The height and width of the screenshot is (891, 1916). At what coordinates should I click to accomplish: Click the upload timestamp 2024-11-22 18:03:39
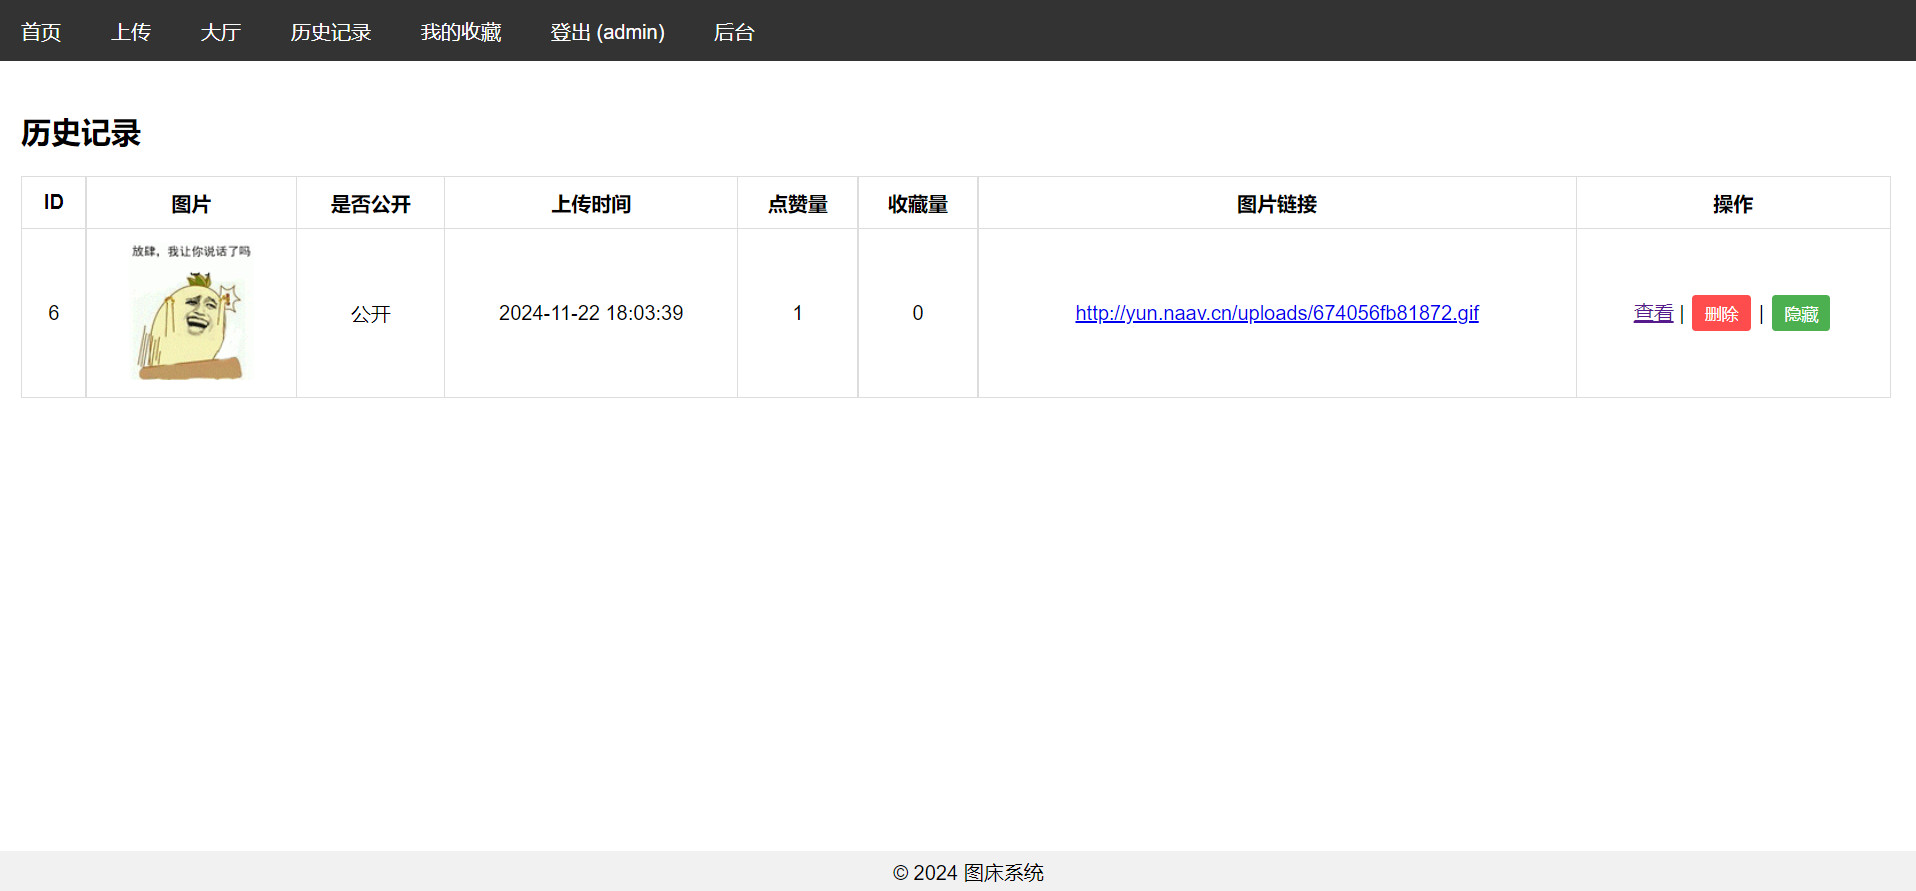pos(590,313)
